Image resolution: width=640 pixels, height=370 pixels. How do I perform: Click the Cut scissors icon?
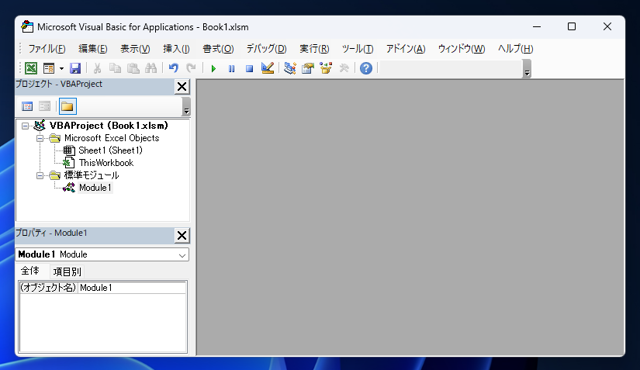click(97, 68)
